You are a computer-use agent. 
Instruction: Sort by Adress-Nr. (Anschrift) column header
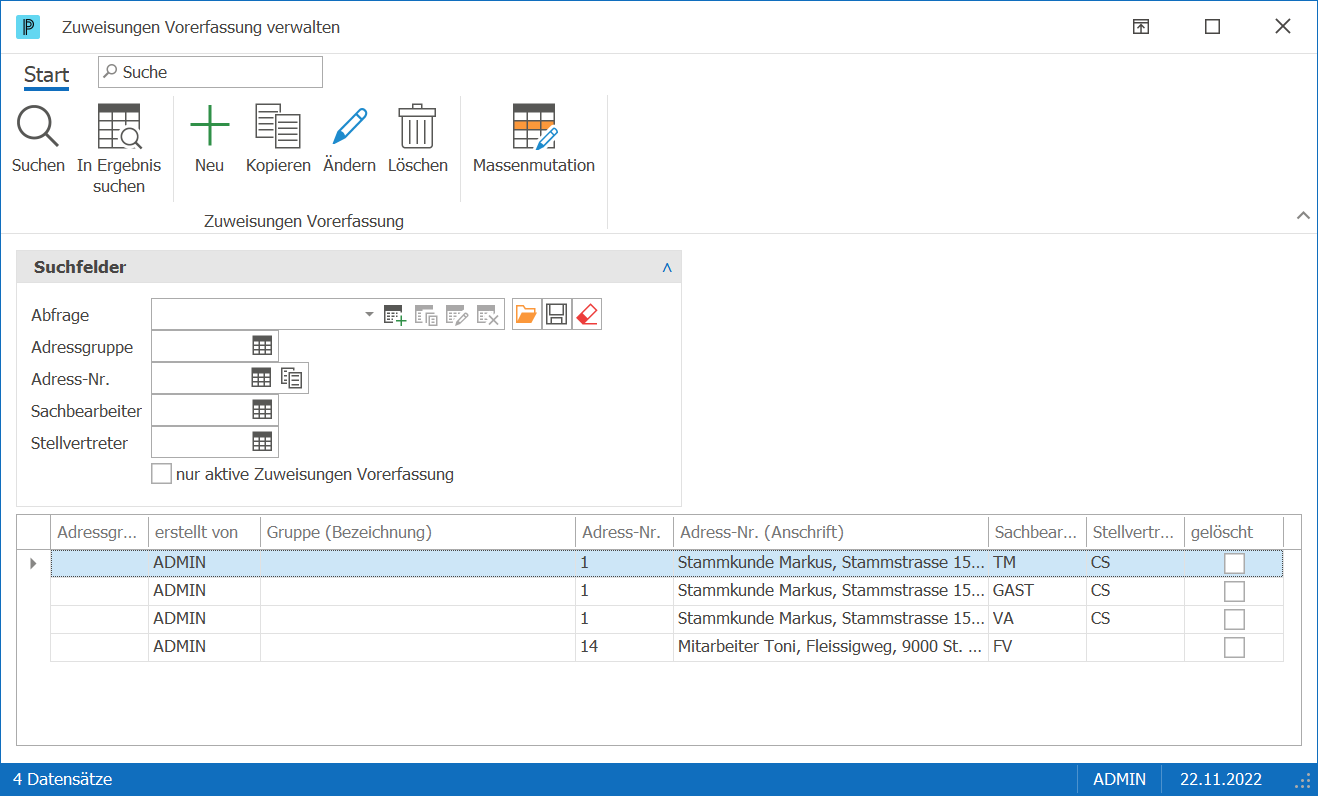point(831,532)
